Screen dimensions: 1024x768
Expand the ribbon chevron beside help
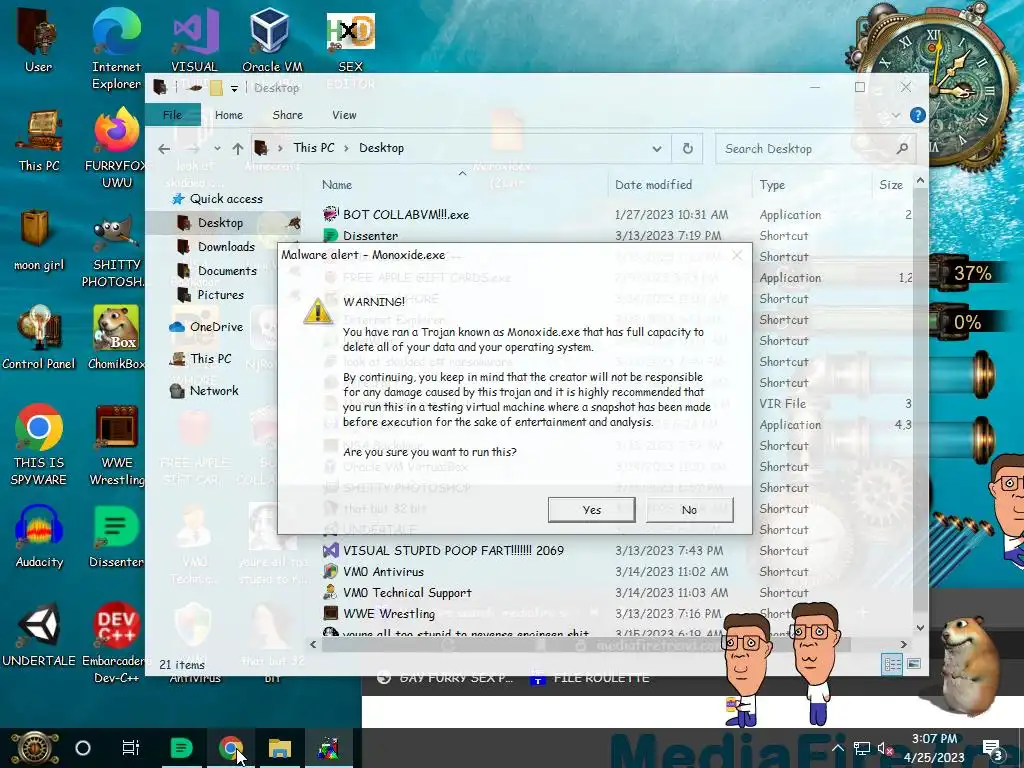(x=896, y=115)
